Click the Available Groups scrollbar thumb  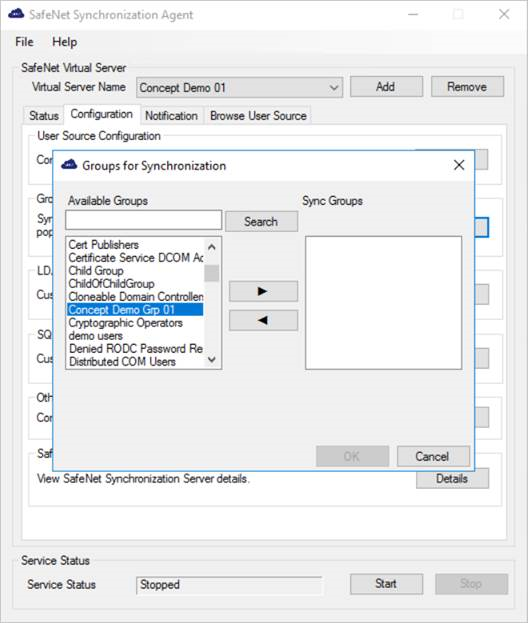pyautogui.click(x=211, y=273)
